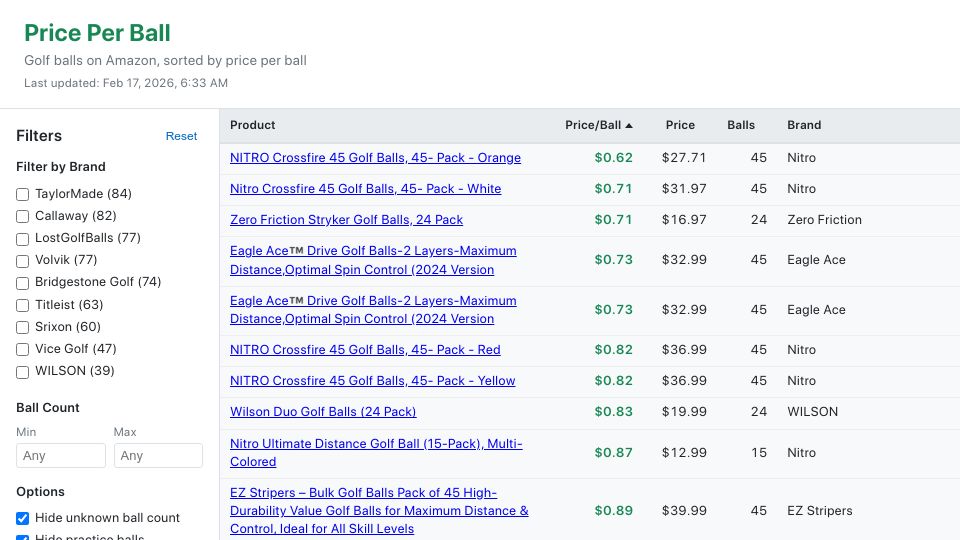Viewport: 960px width, 540px height.
Task: Click the 15 balls count cell
Action: coord(759,452)
